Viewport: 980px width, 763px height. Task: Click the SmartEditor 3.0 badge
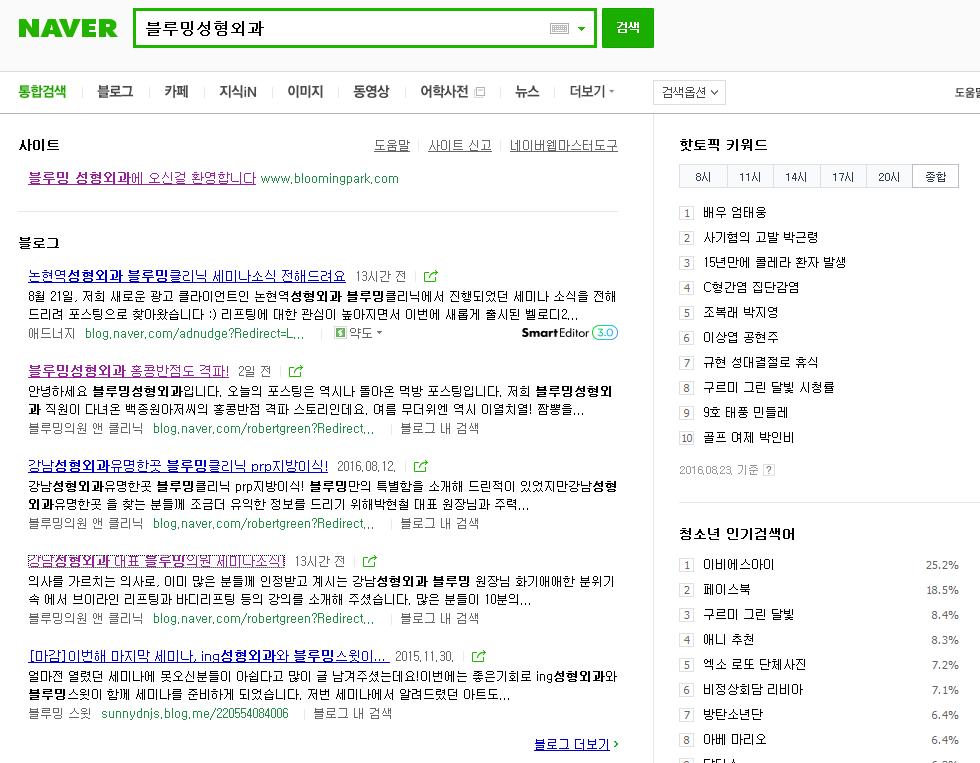coord(569,332)
